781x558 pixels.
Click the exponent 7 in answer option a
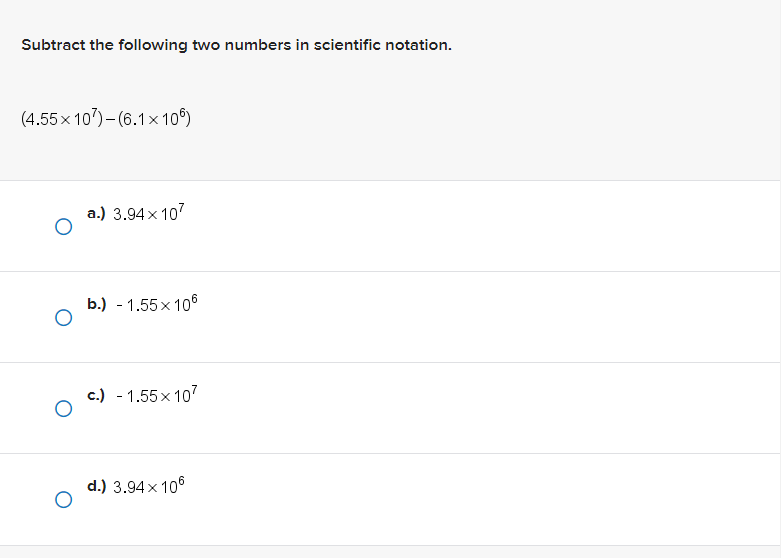pyautogui.click(x=182, y=207)
